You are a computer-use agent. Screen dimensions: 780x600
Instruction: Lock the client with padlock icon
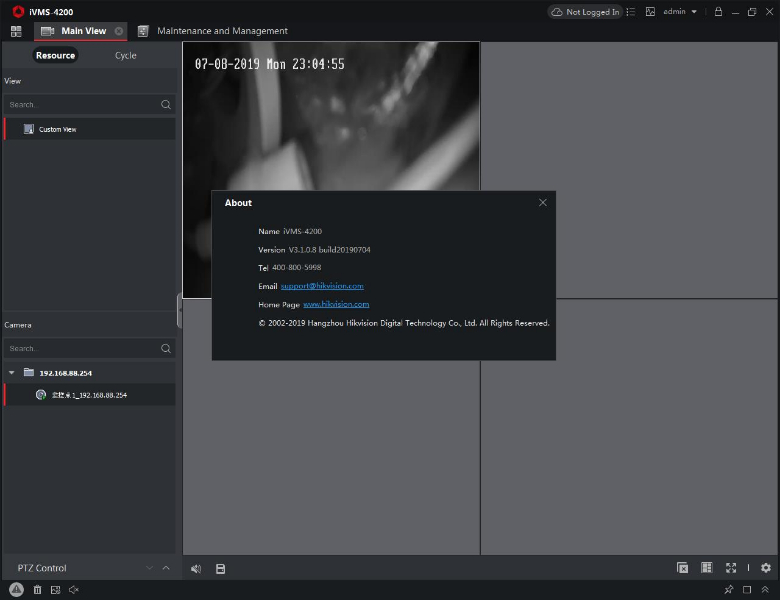[718, 11]
